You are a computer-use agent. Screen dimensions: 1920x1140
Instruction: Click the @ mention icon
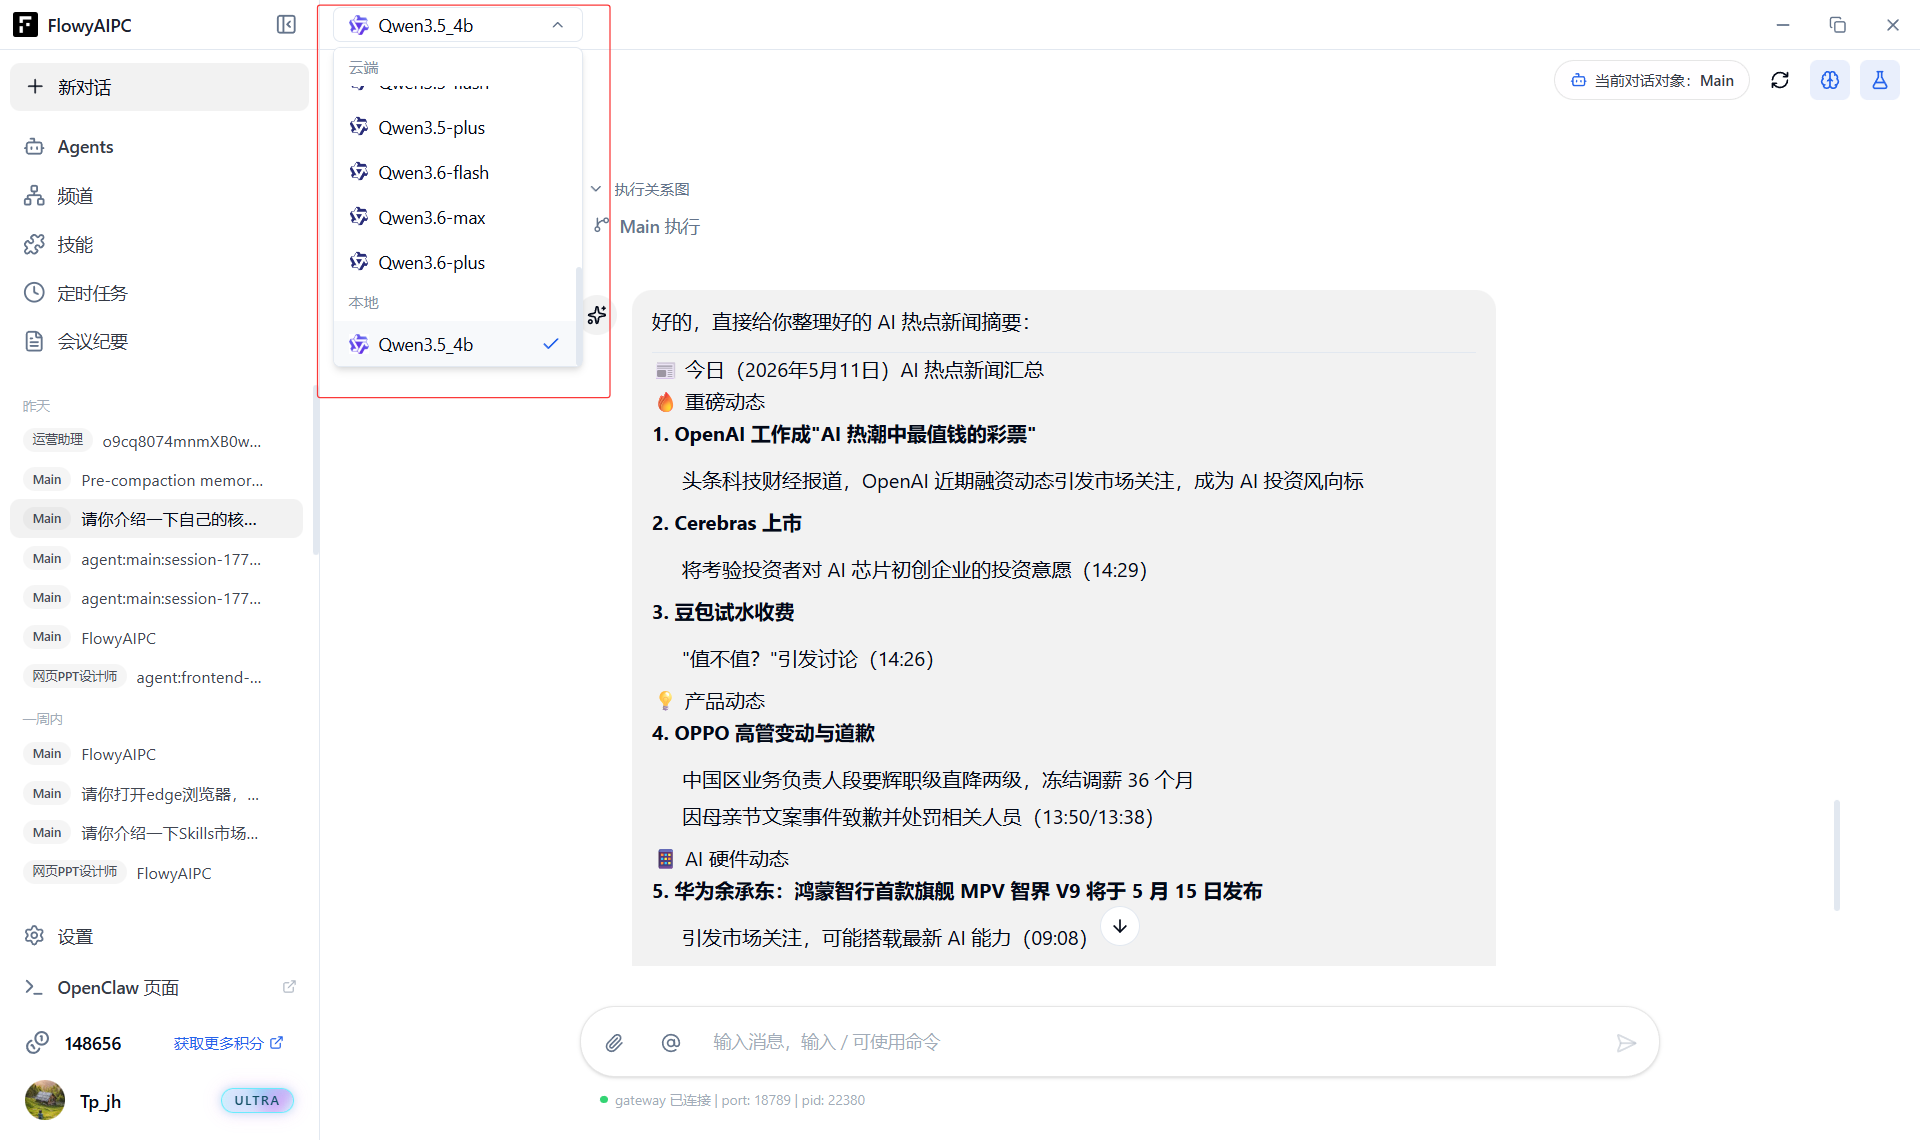click(671, 1043)
